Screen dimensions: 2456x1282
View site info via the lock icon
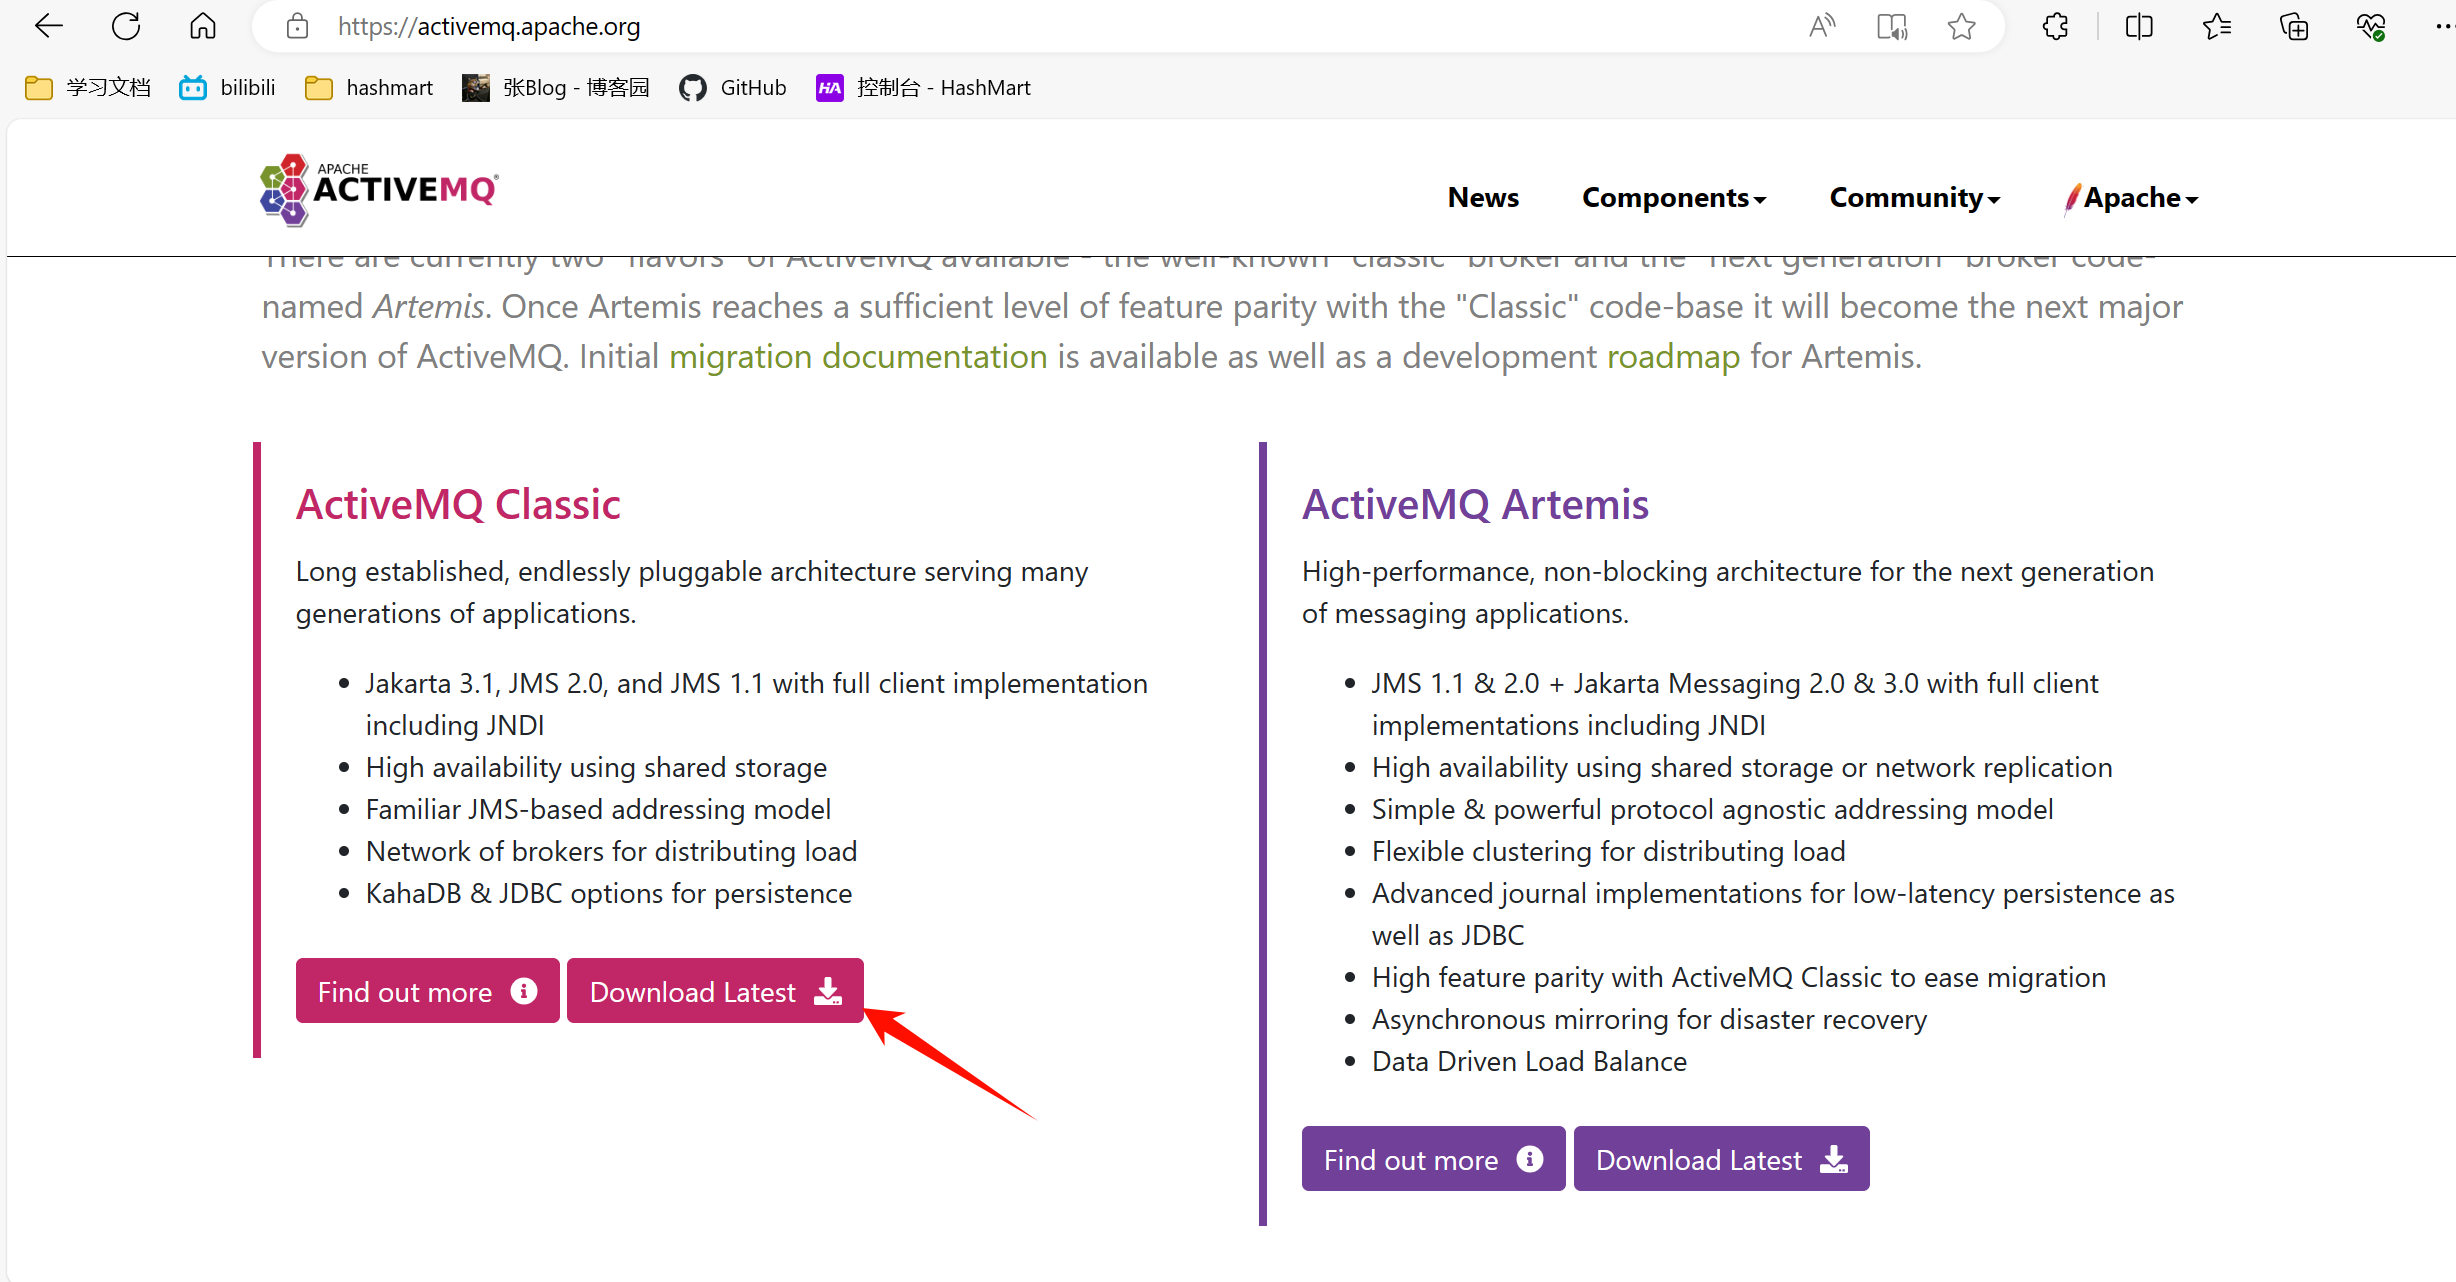(297, 26)
